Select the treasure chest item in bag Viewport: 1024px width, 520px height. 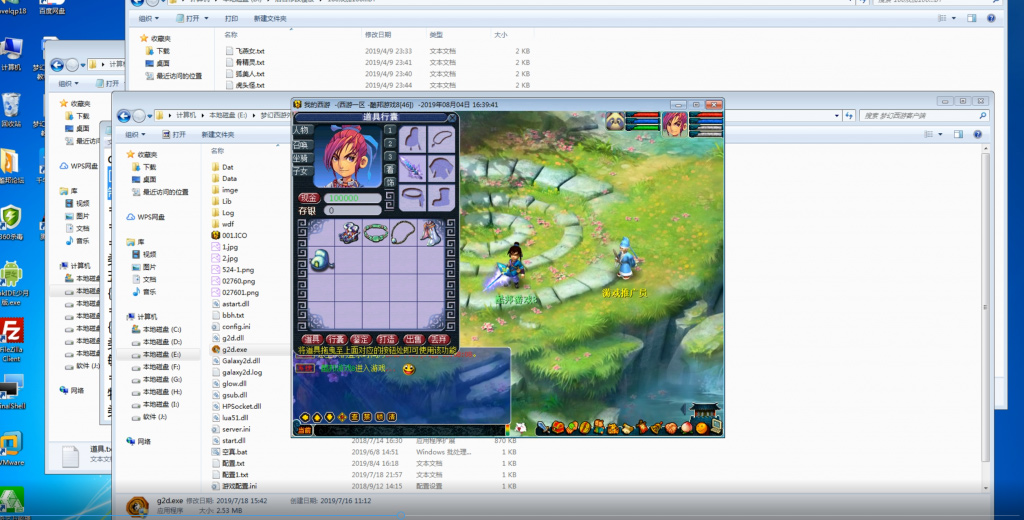click(x=349, y=233)
